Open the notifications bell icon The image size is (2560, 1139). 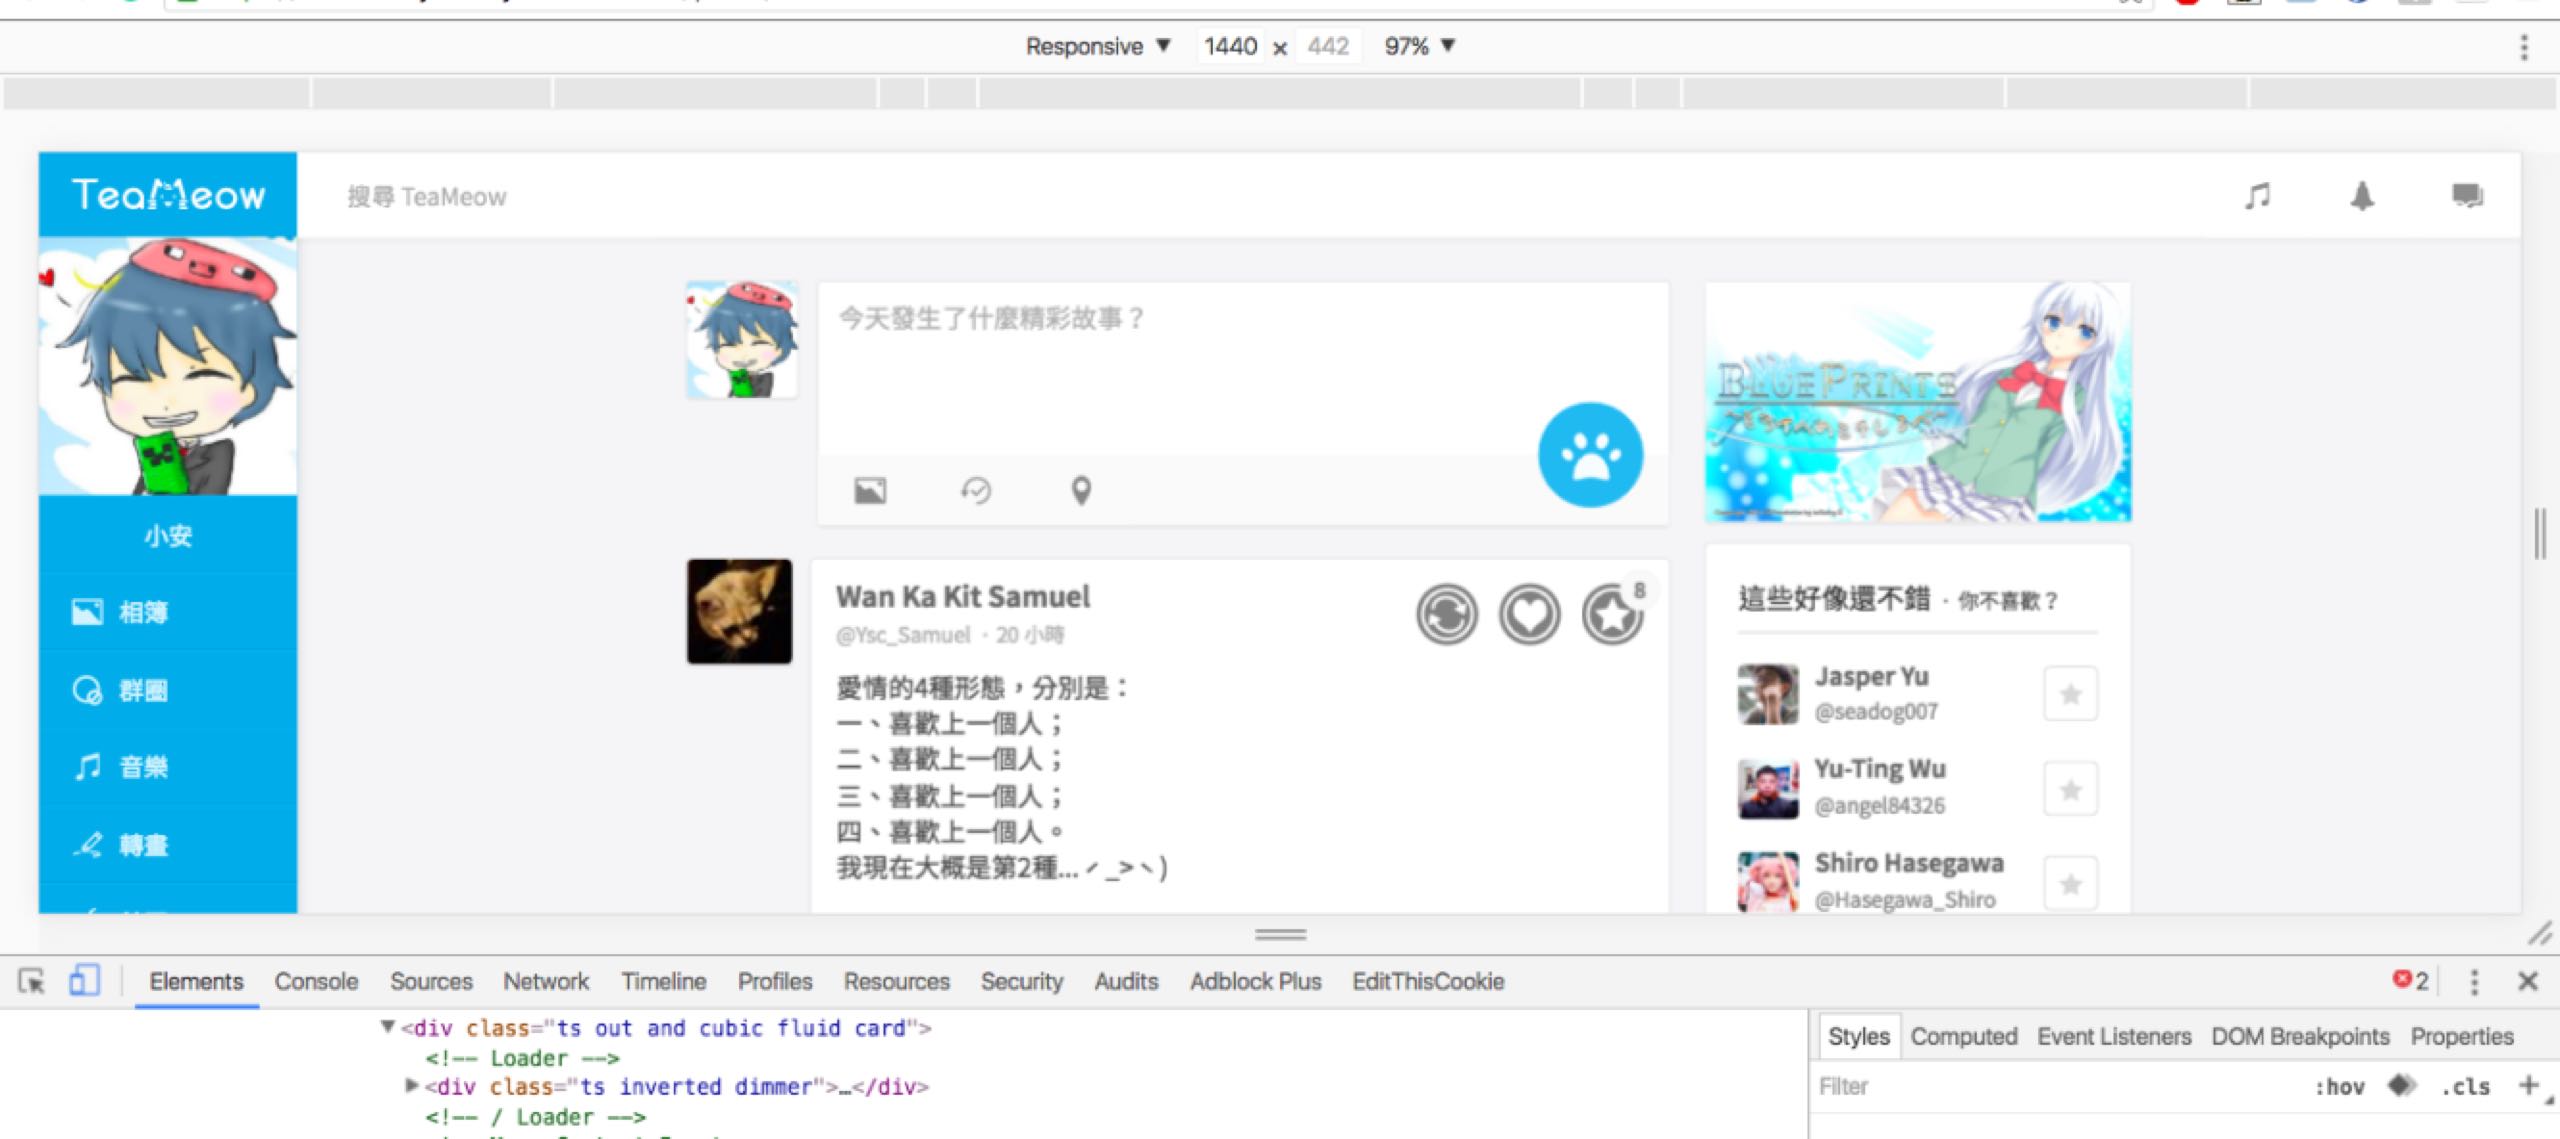2362,196
